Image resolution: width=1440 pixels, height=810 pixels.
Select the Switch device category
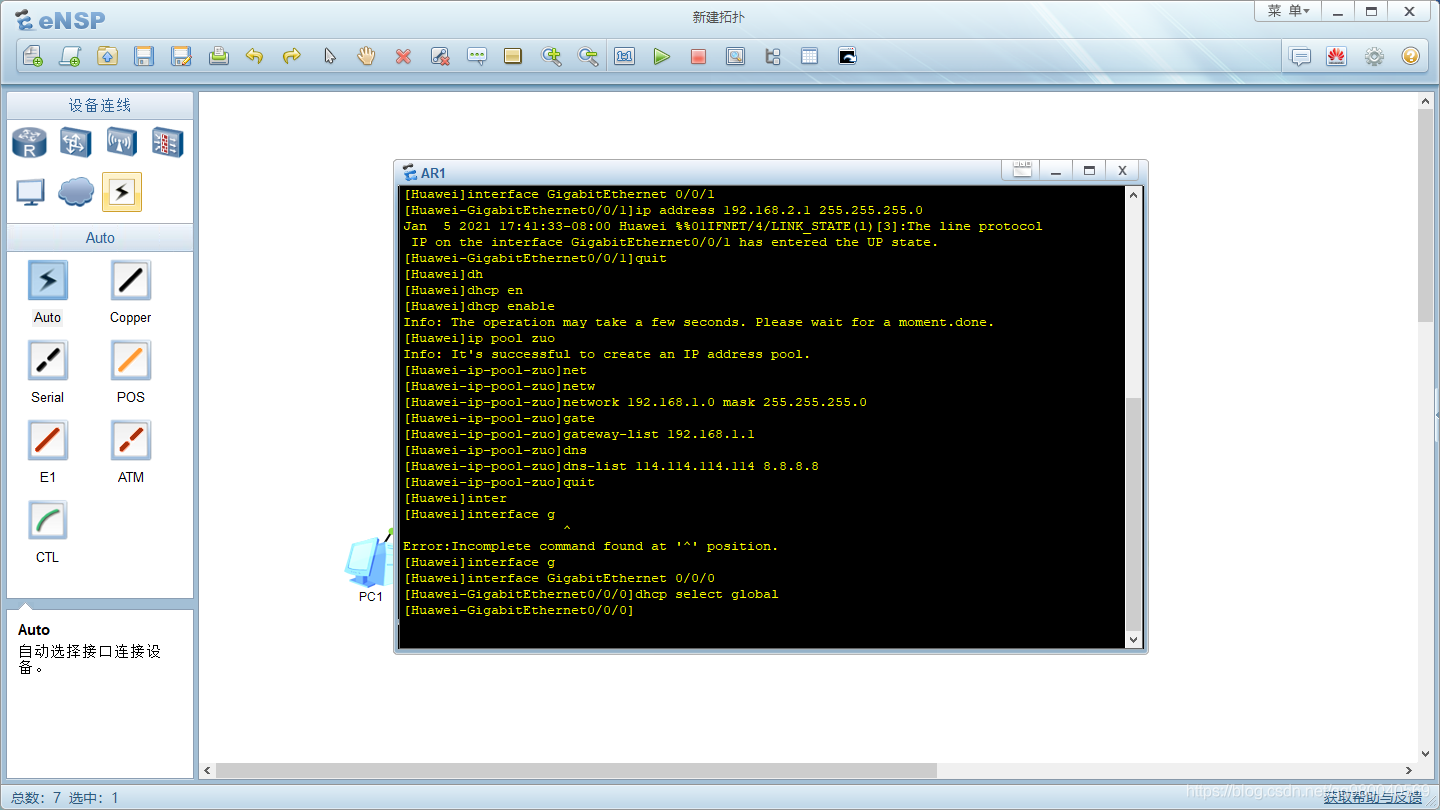tap(75, 143)
